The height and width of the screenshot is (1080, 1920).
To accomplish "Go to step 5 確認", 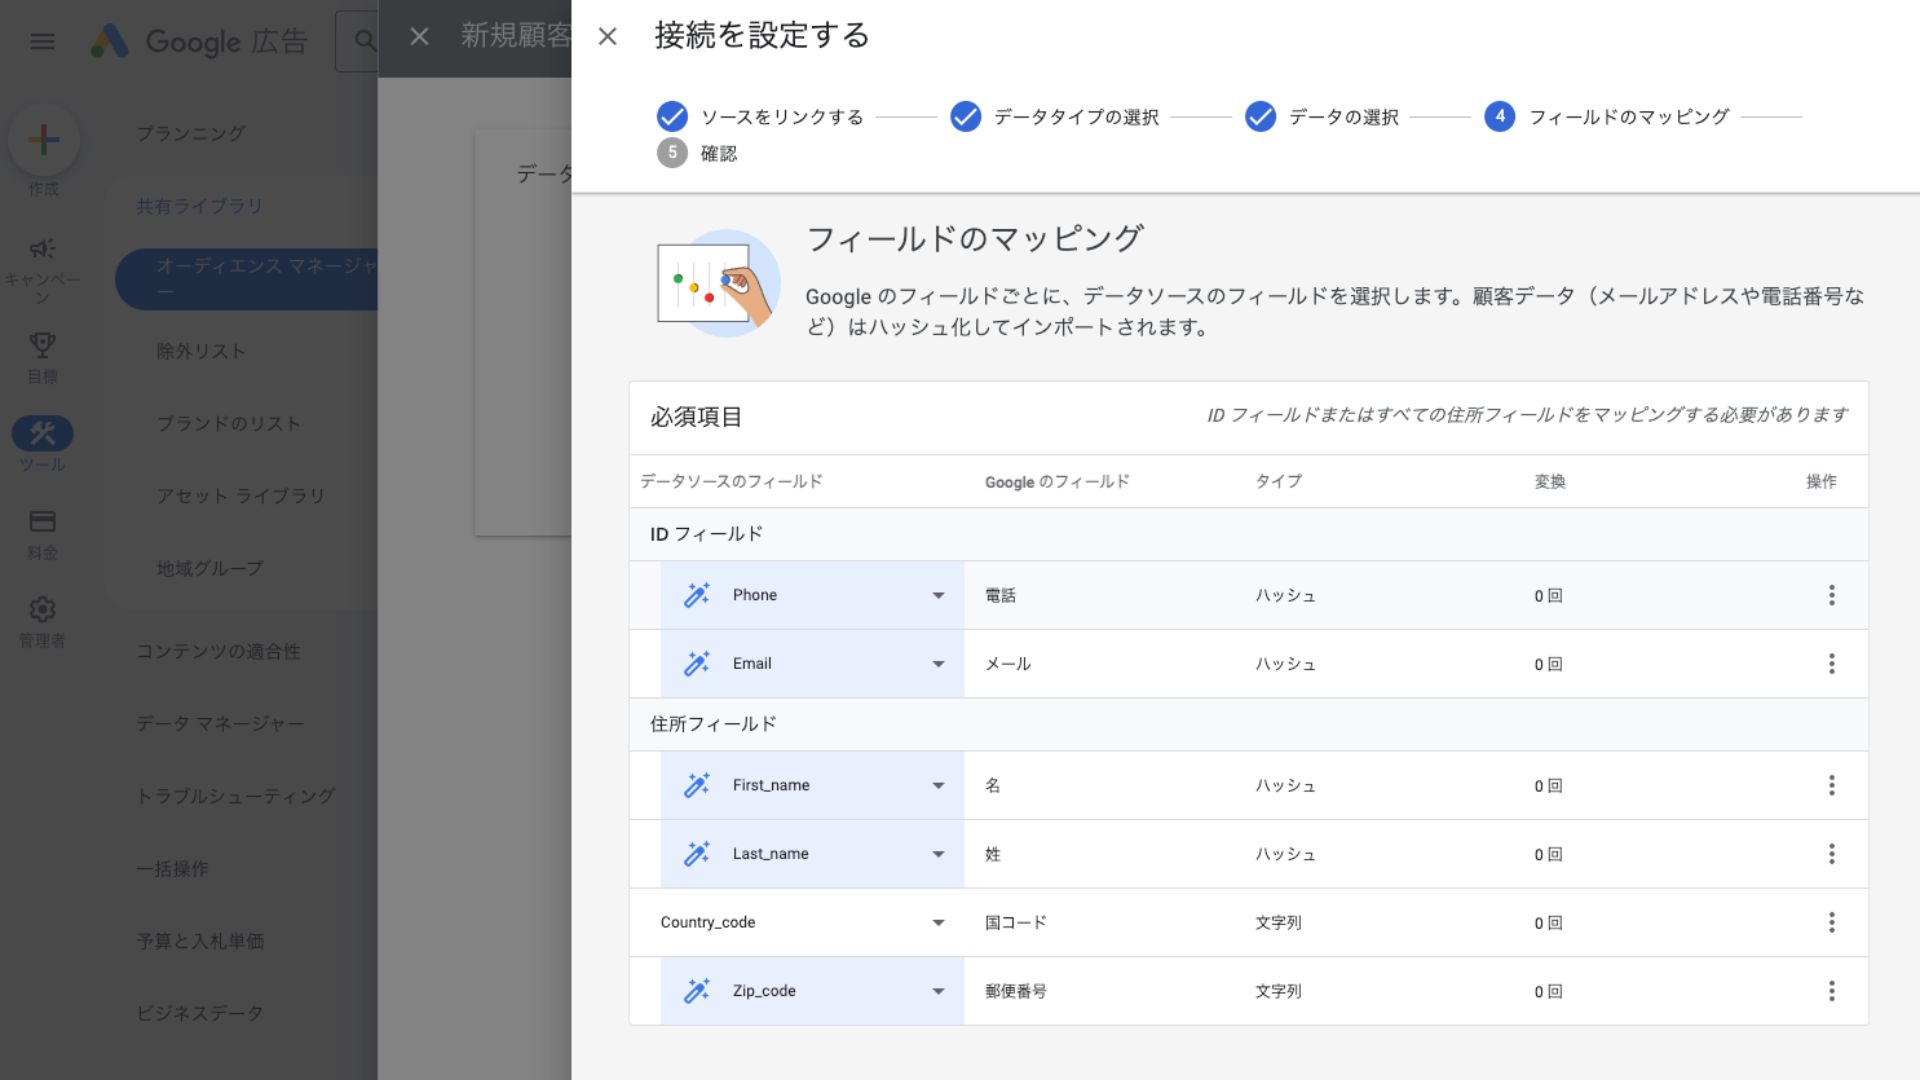I will click(x=697, y=153).
